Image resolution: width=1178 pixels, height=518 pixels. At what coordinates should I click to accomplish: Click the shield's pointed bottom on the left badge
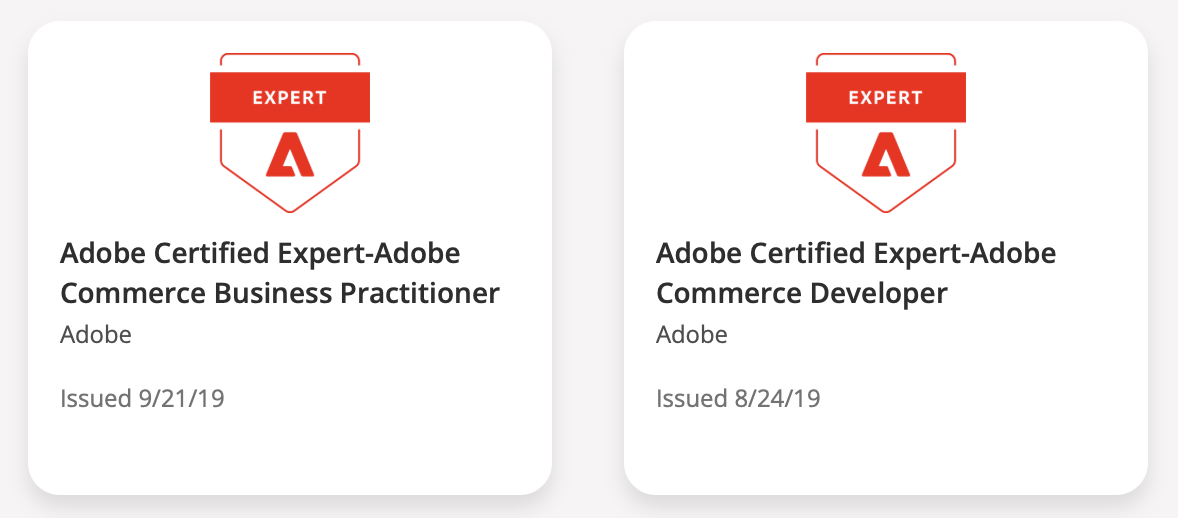point(290,203)
